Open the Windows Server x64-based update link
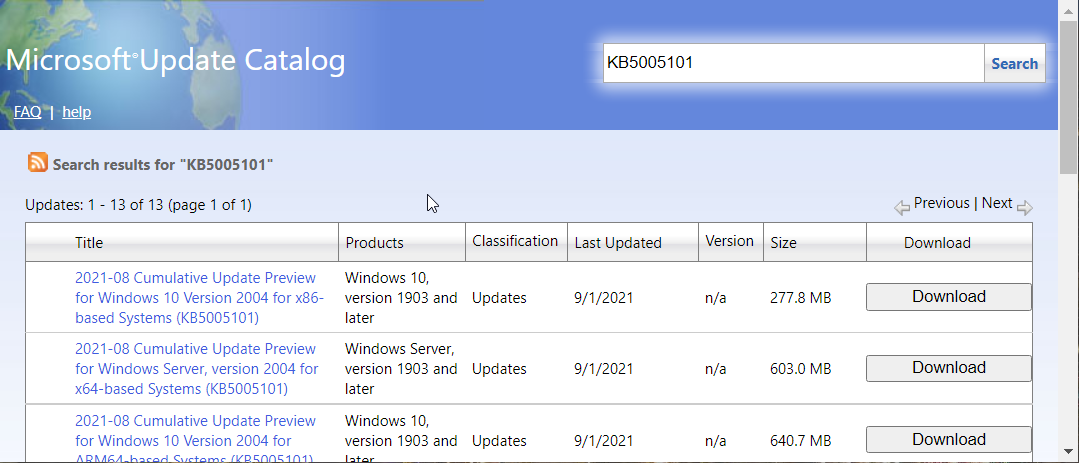The width and height of the screenshot is (1079, 463). coord(196,369)
